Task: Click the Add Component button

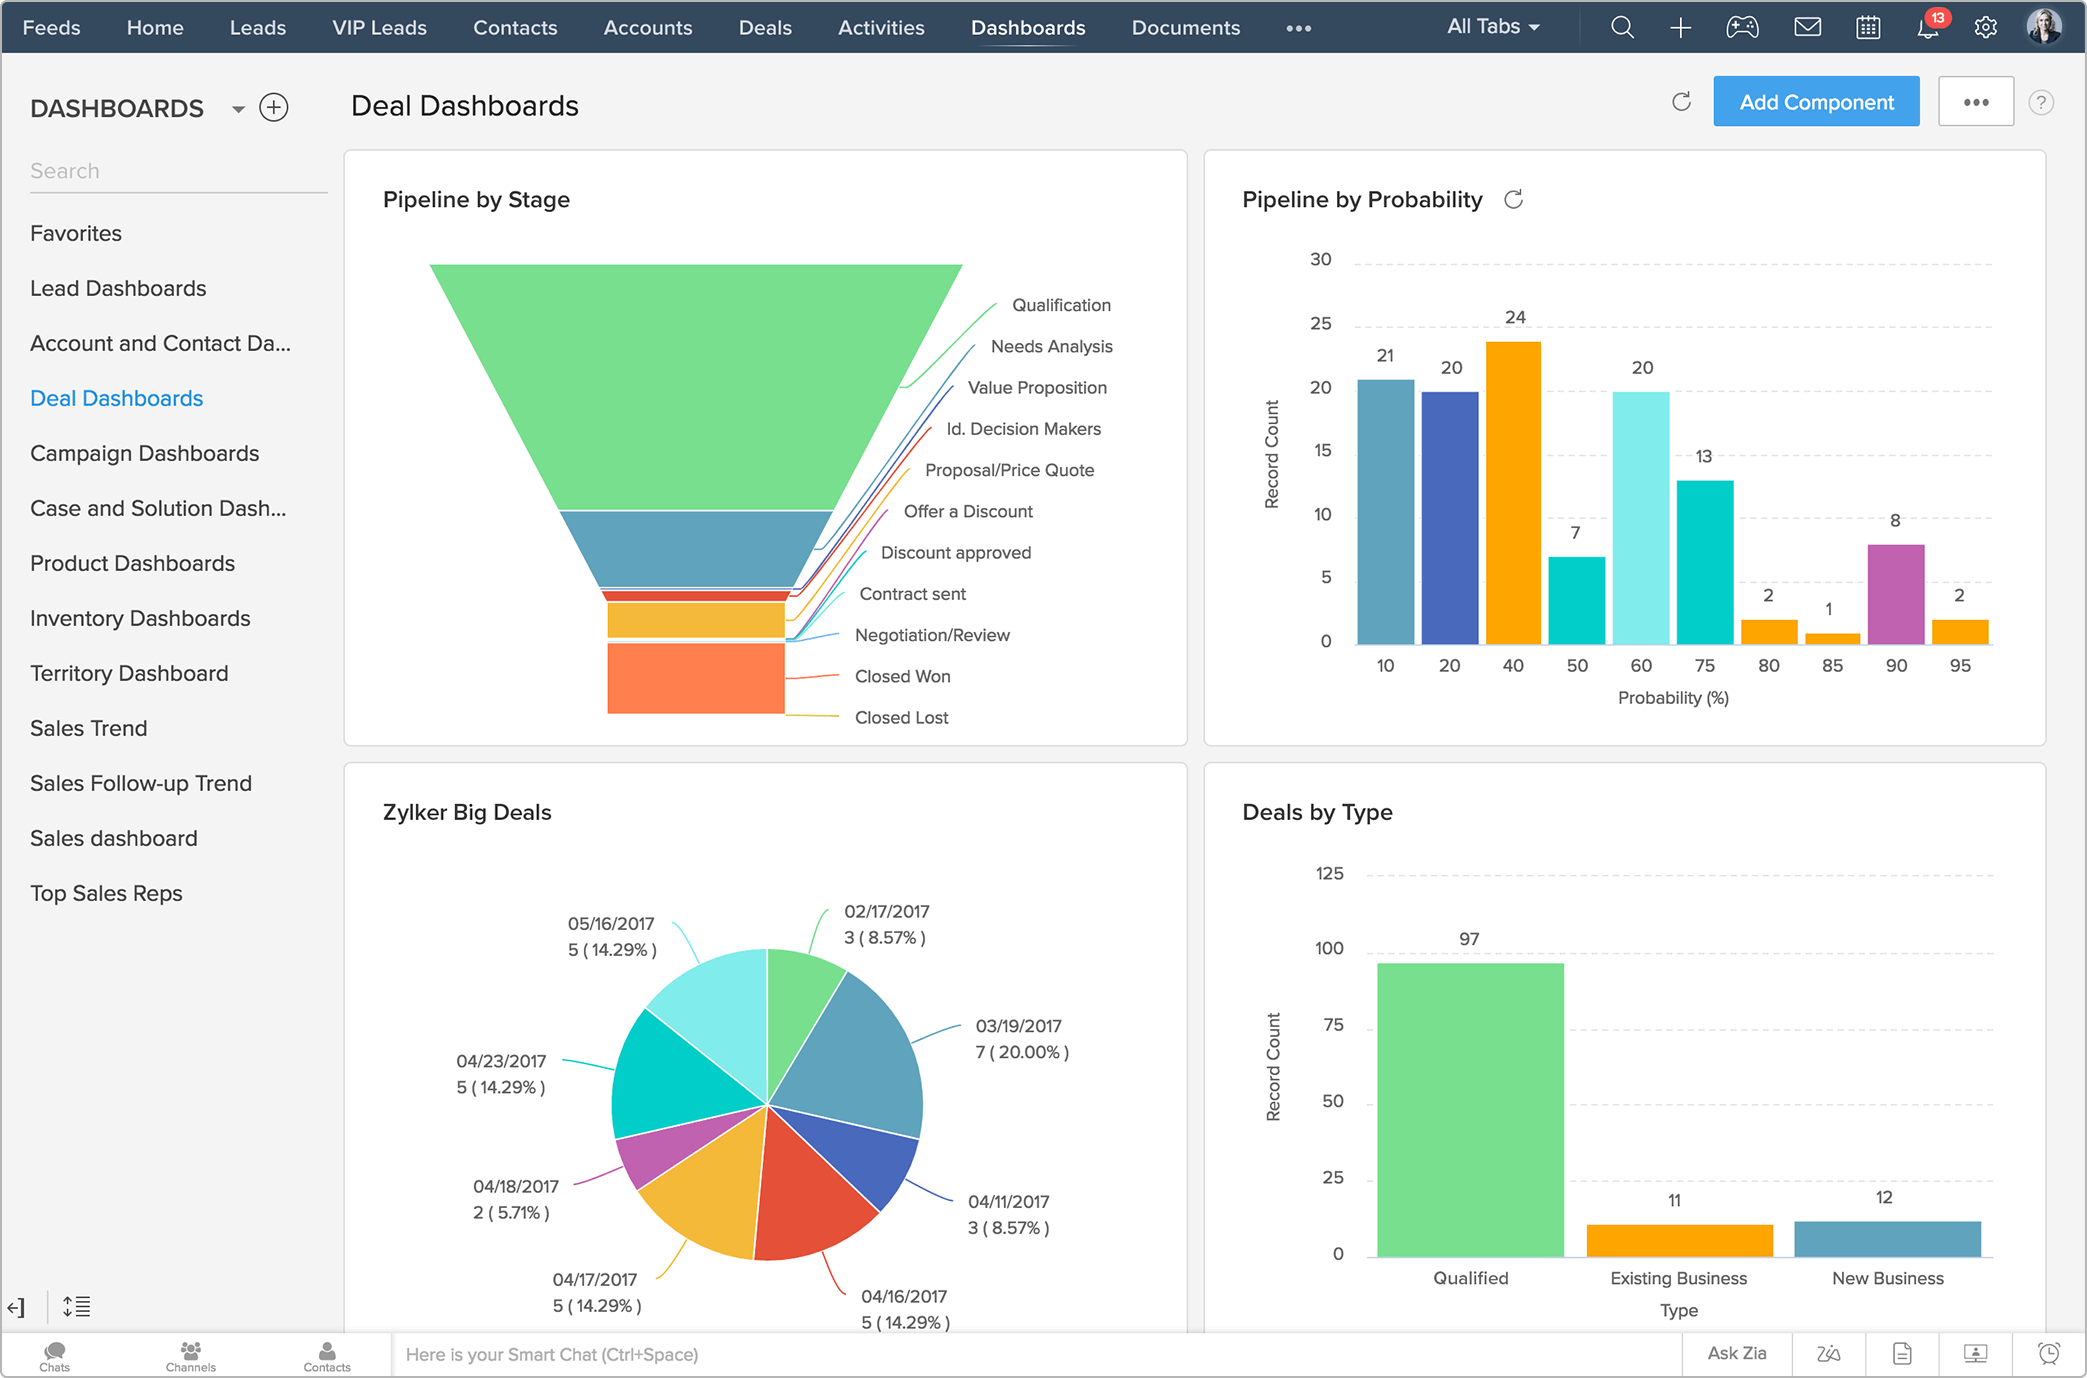Action: (1816, 102)
